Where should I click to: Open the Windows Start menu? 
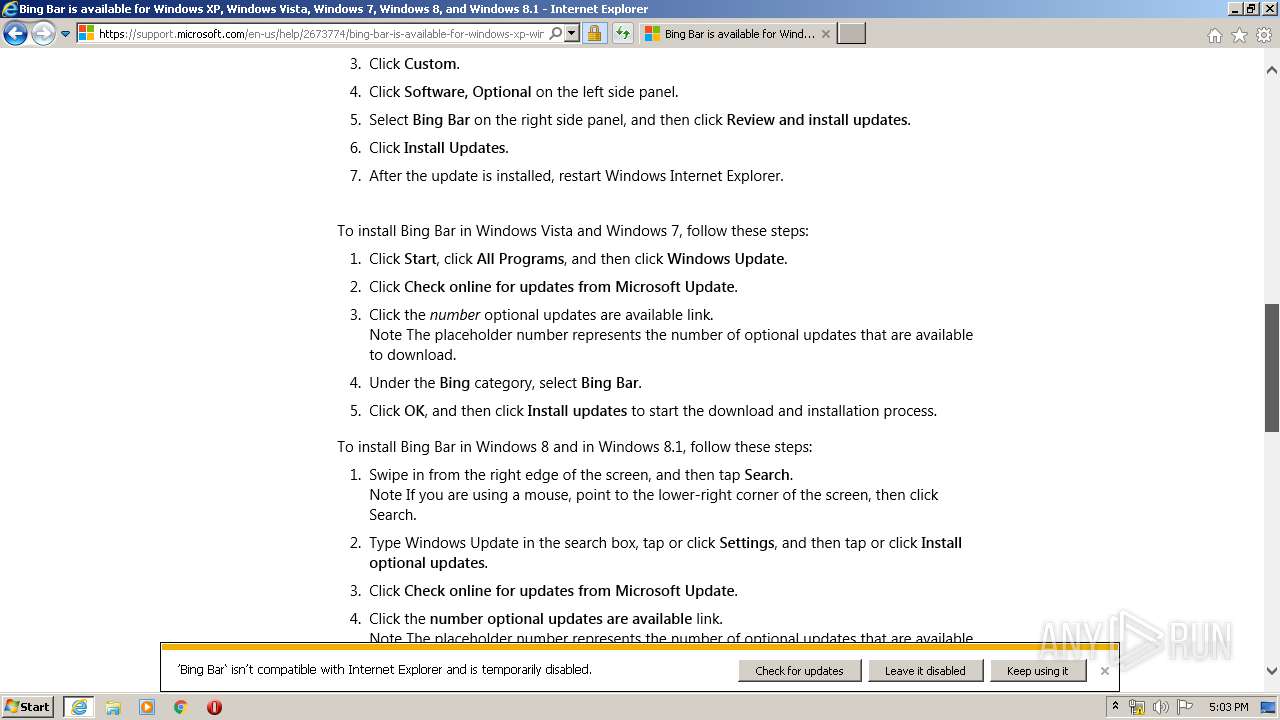(x=28, y=707)
